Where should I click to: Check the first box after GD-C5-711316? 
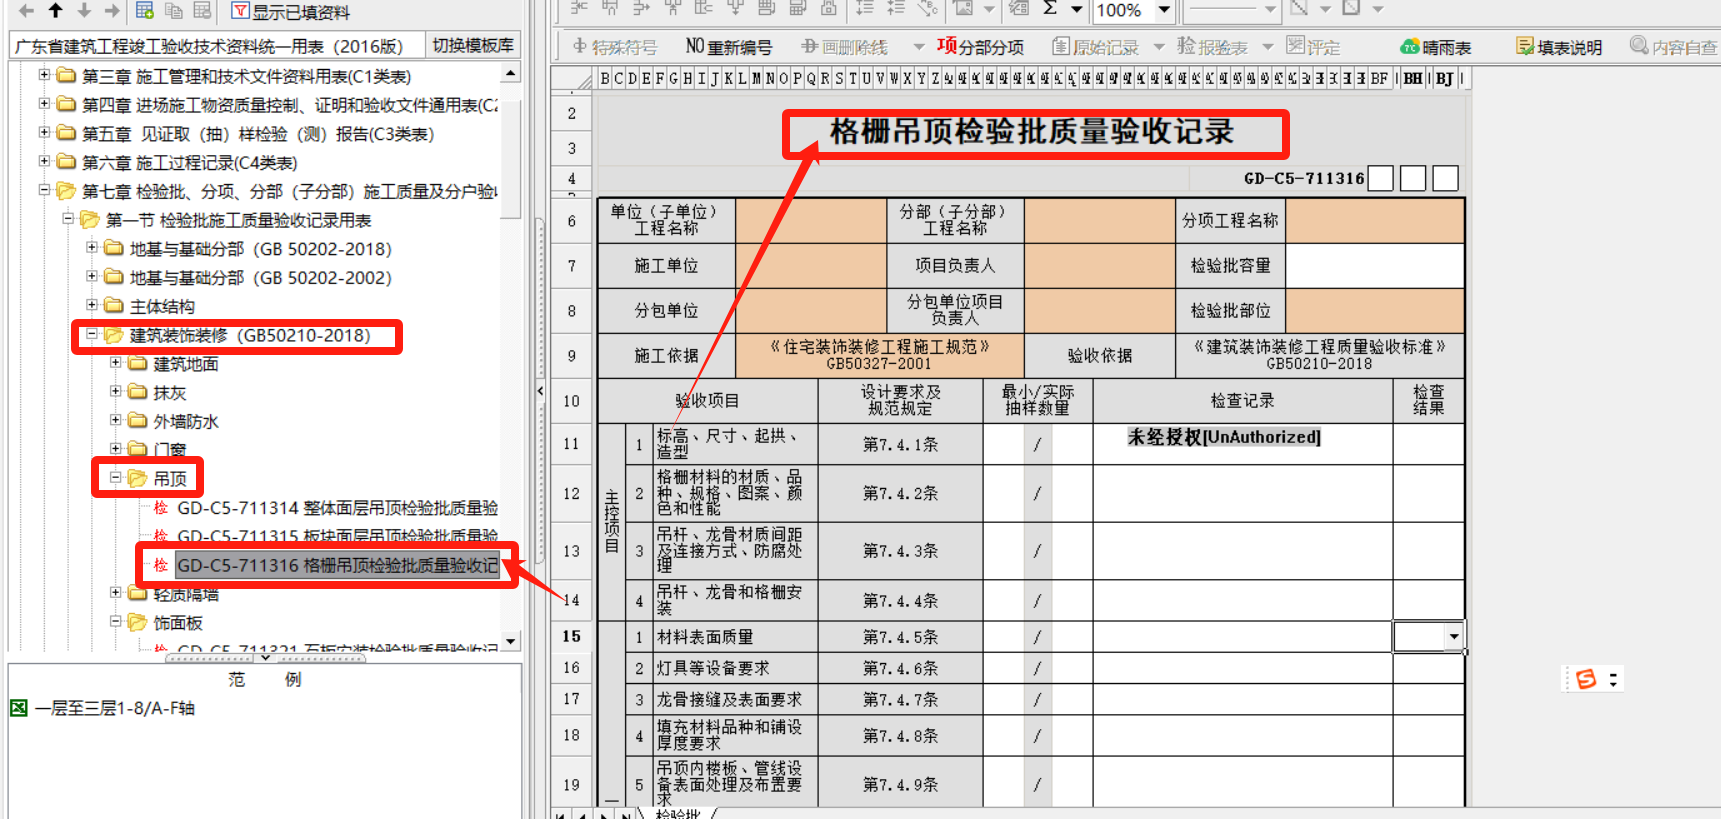tap(1381, 179)
